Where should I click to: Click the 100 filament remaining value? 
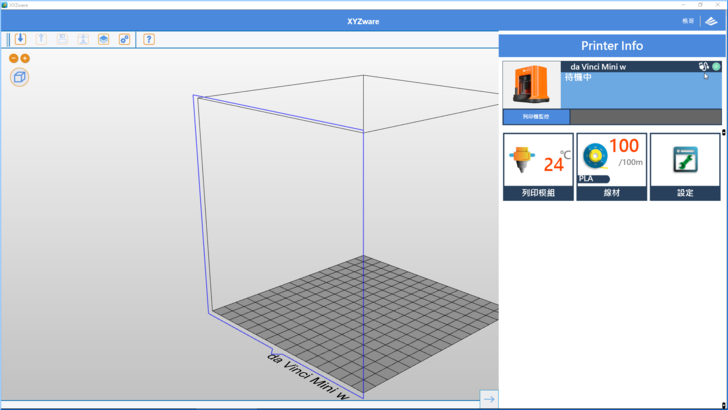[624, 146]
